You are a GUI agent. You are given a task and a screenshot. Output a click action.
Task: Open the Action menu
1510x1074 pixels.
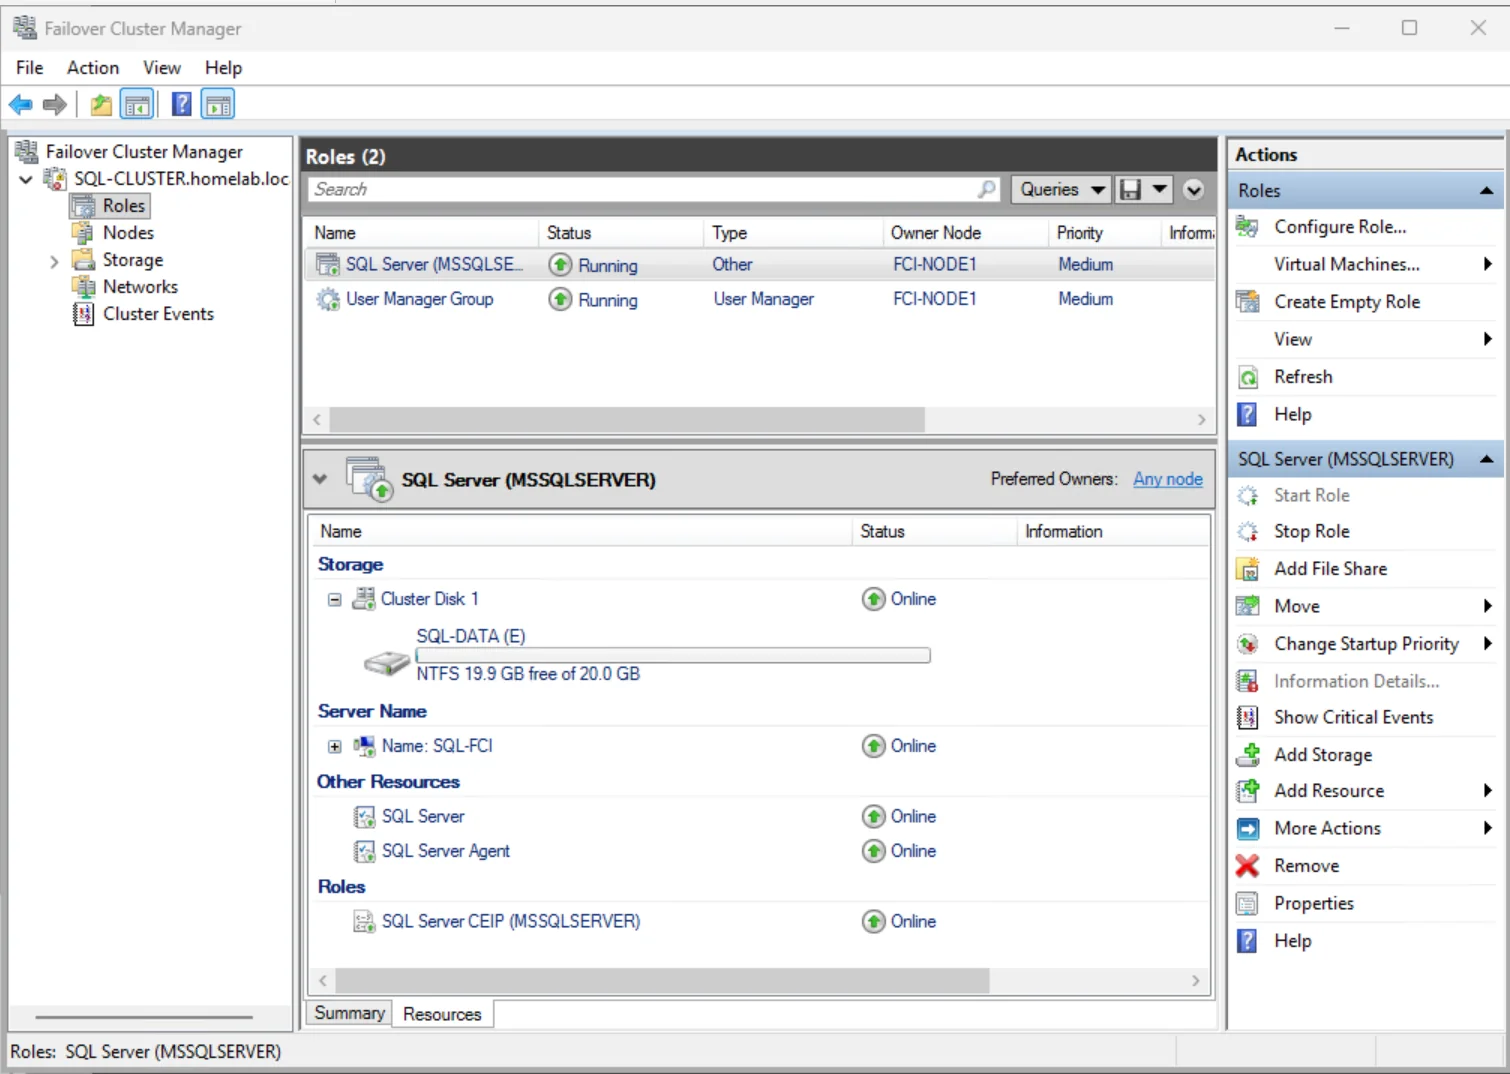click(x=93, y=68)
